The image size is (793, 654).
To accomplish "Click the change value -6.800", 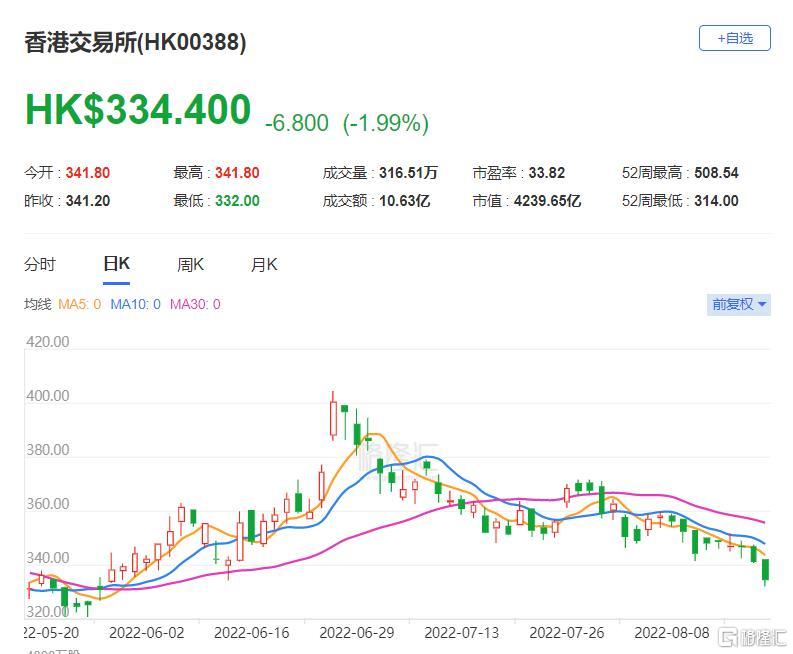I will (x=297, y=123).
